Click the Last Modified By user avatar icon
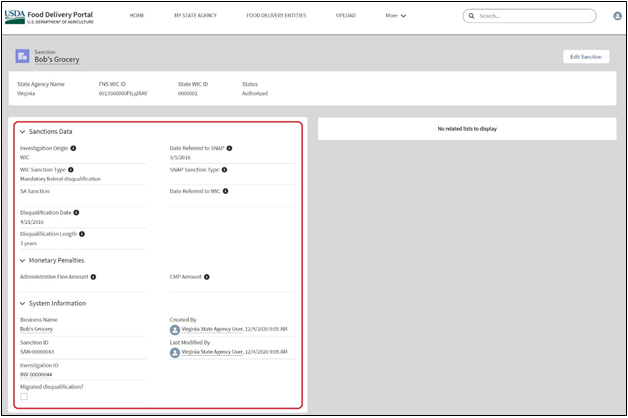 coord(175,352)
